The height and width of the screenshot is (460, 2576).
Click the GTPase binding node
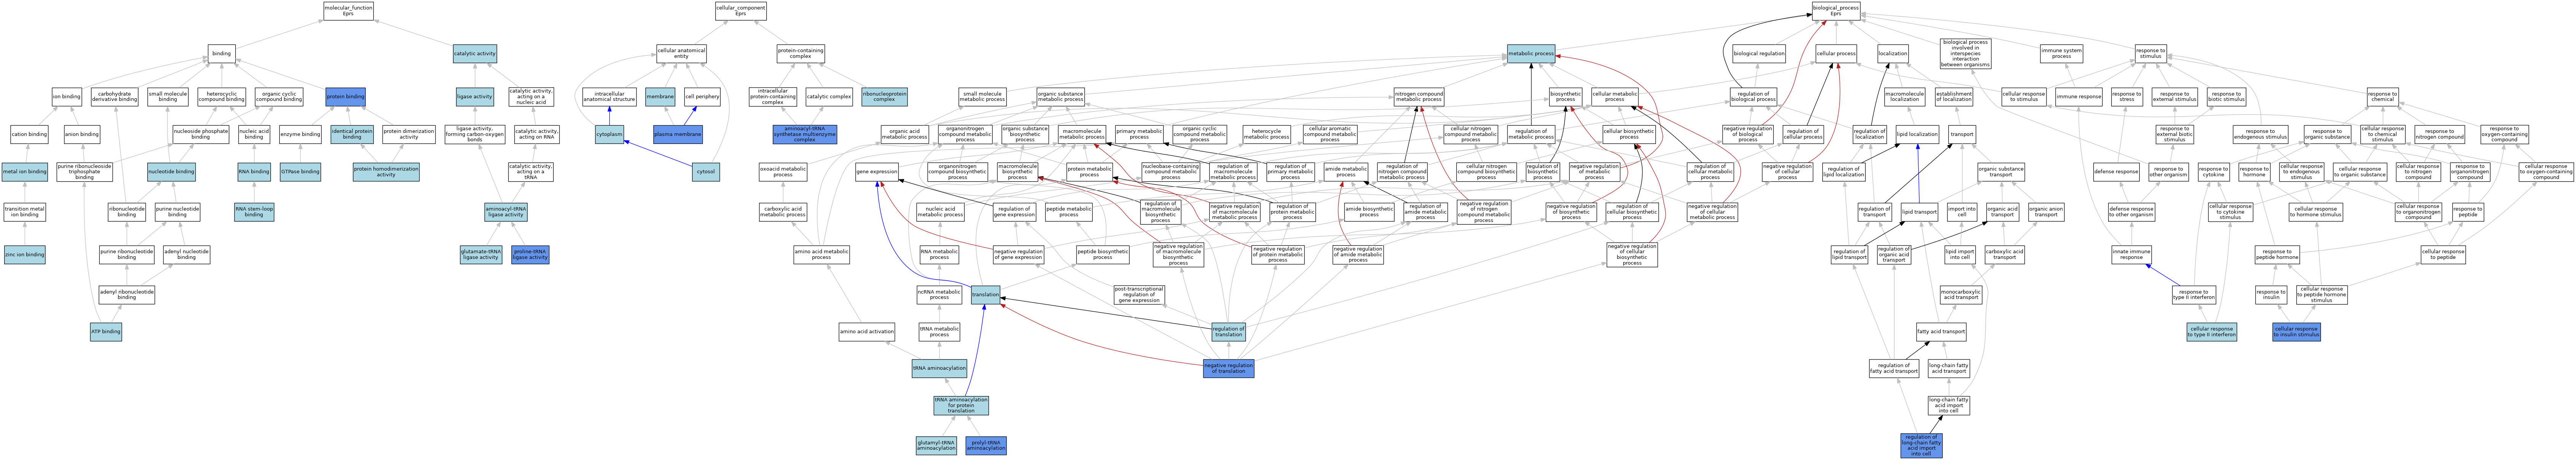point(300,172)
